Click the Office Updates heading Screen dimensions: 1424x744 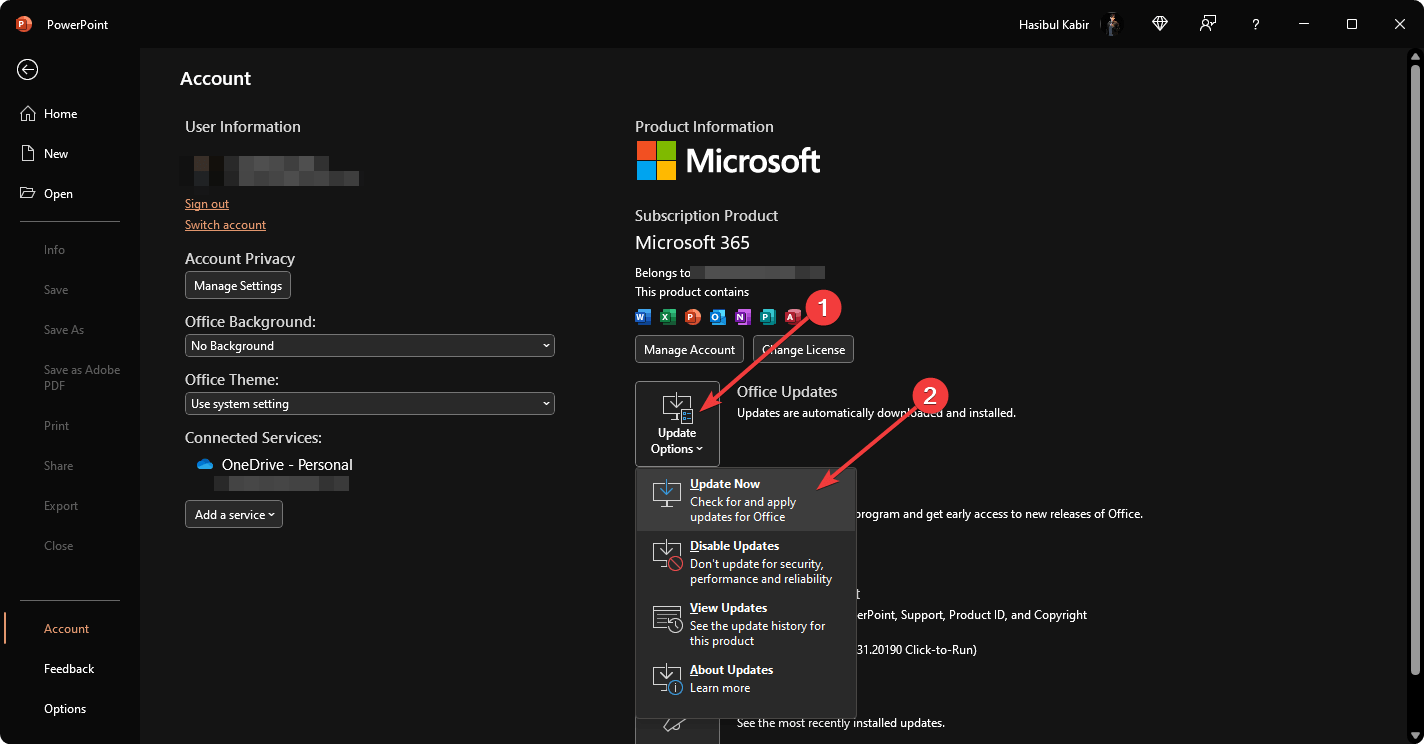coord(787,392)
